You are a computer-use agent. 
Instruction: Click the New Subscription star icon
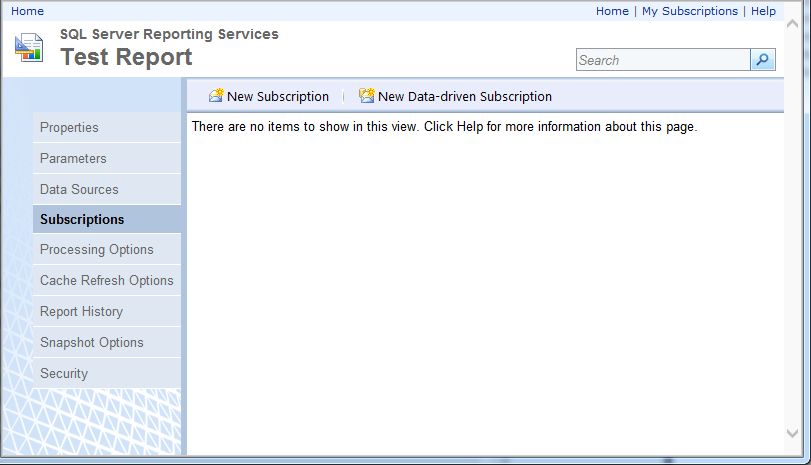pos(215,96)
